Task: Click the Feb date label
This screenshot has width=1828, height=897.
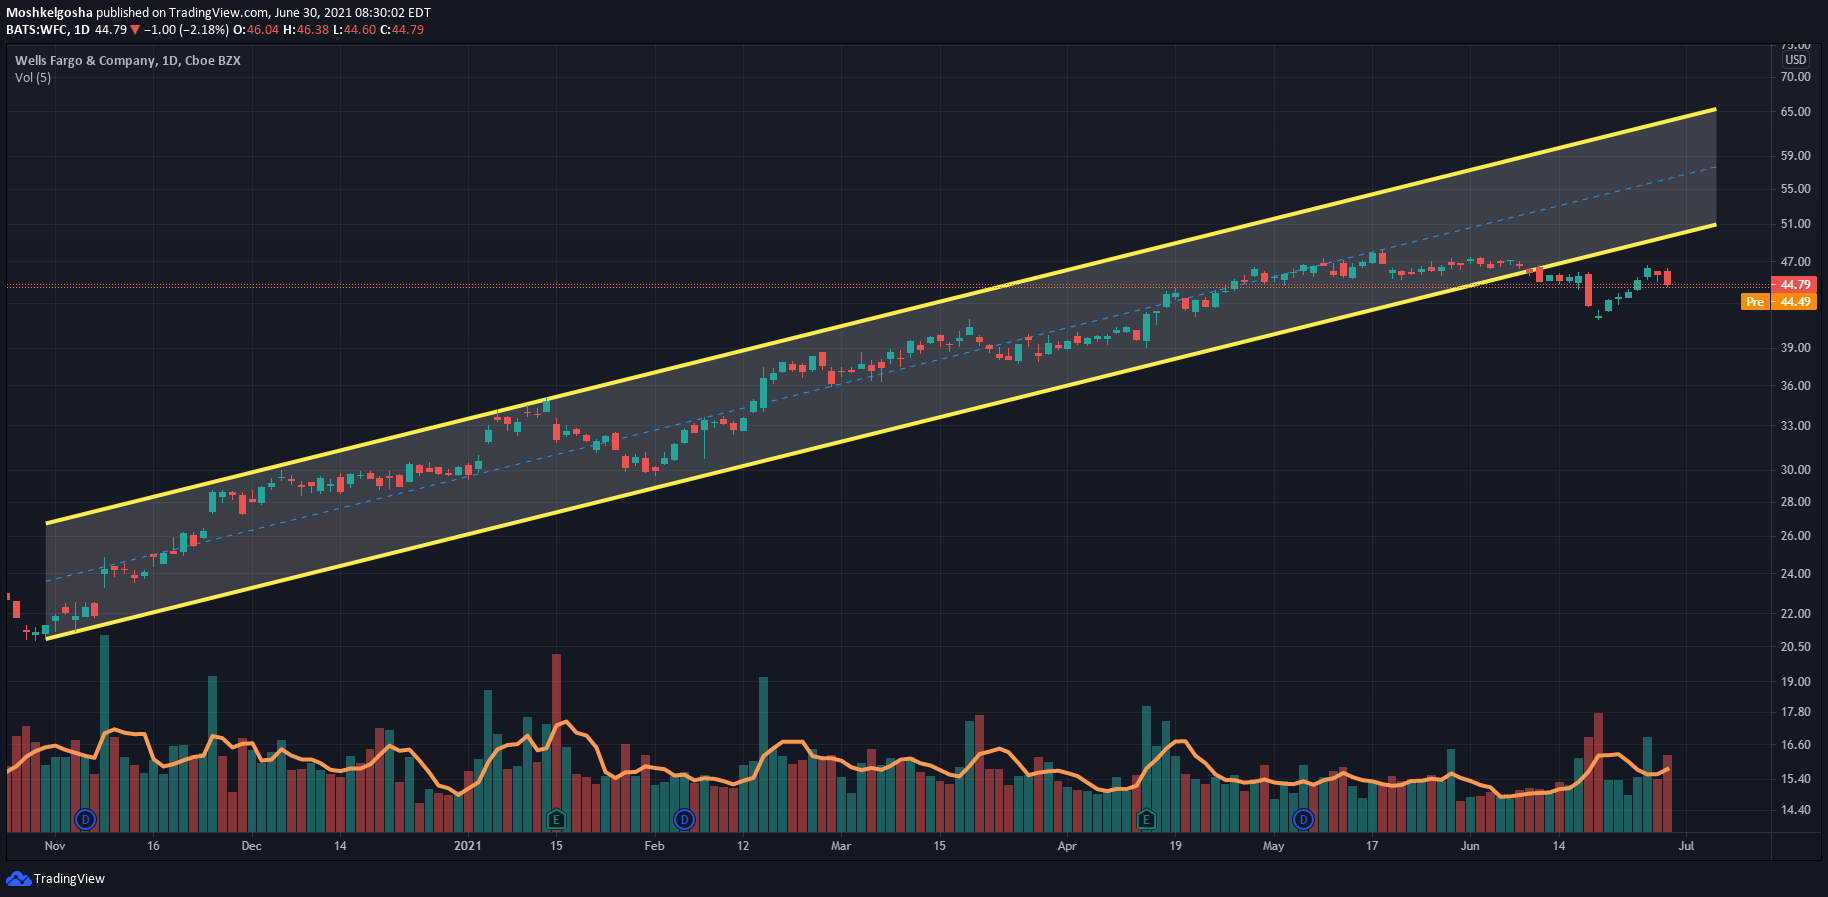Action: pyautogui.click(x=654, y=846)
